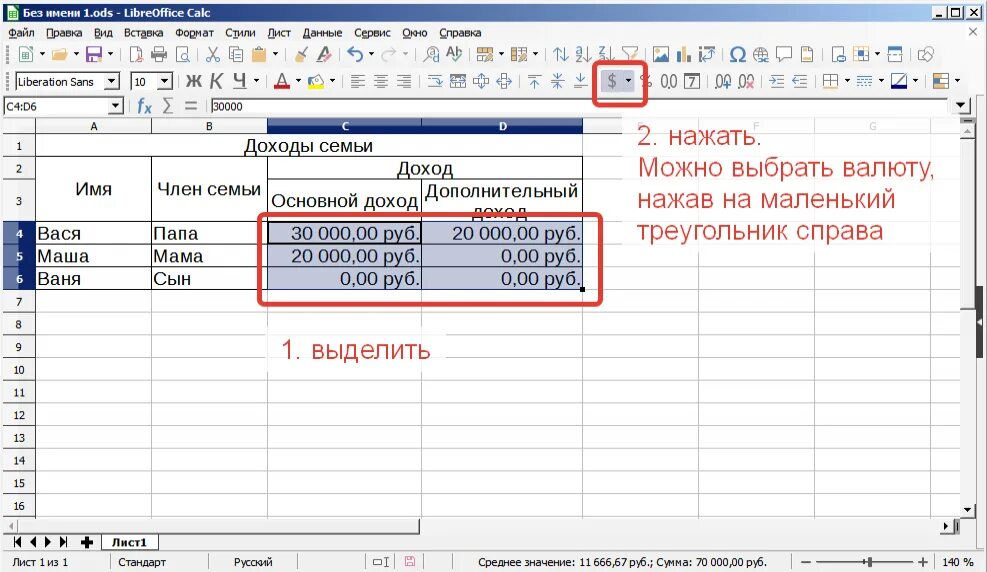Open Function Wizard fx icon
This screenshot has height=572, width=987.
[144, 106]
